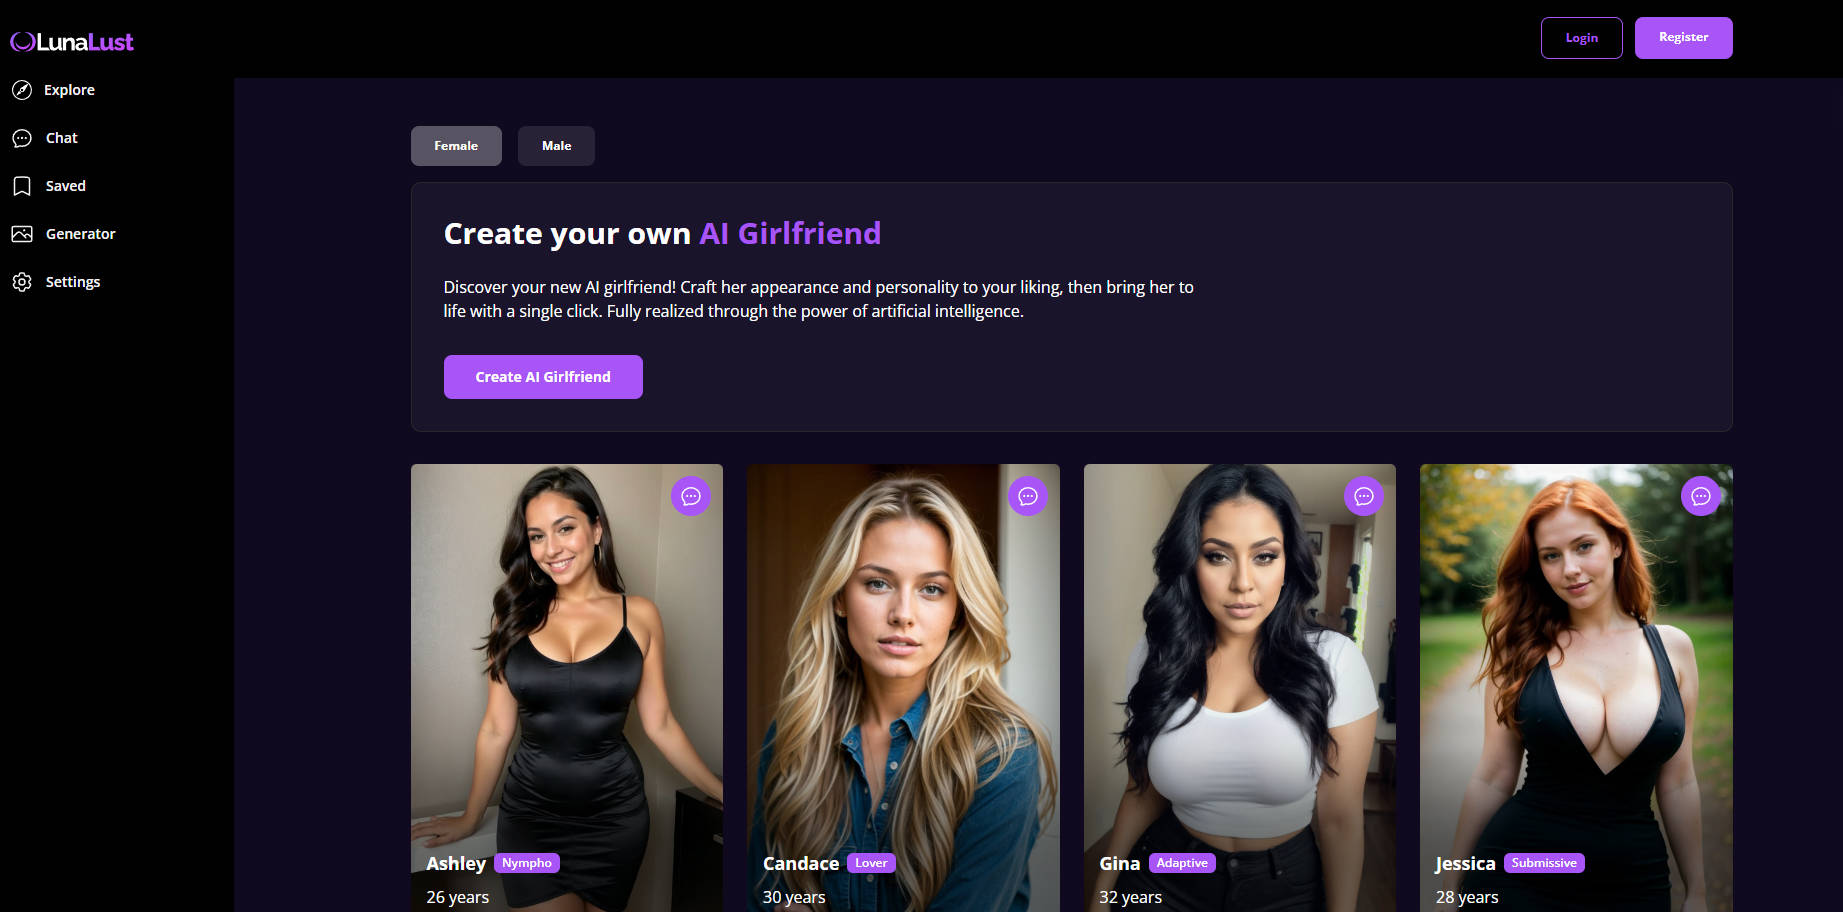This screenshot has height=912, width=1843.
Task: Open the Generator image icon
Action: 22,234
